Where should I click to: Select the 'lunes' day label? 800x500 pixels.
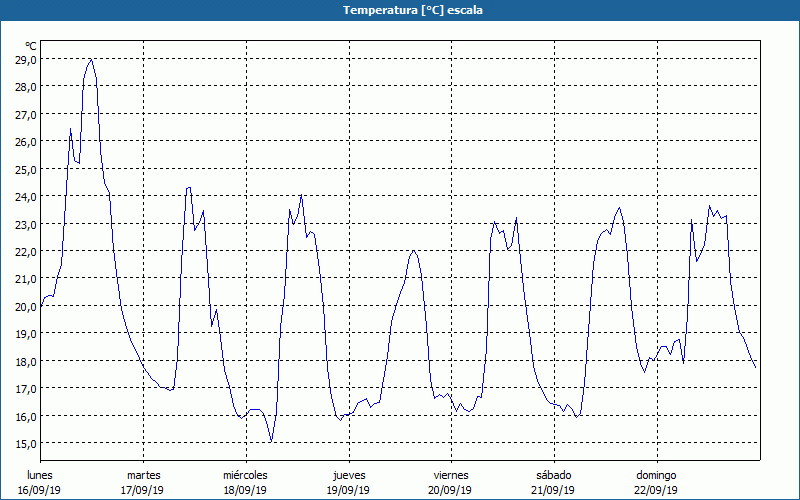[40, 475]
